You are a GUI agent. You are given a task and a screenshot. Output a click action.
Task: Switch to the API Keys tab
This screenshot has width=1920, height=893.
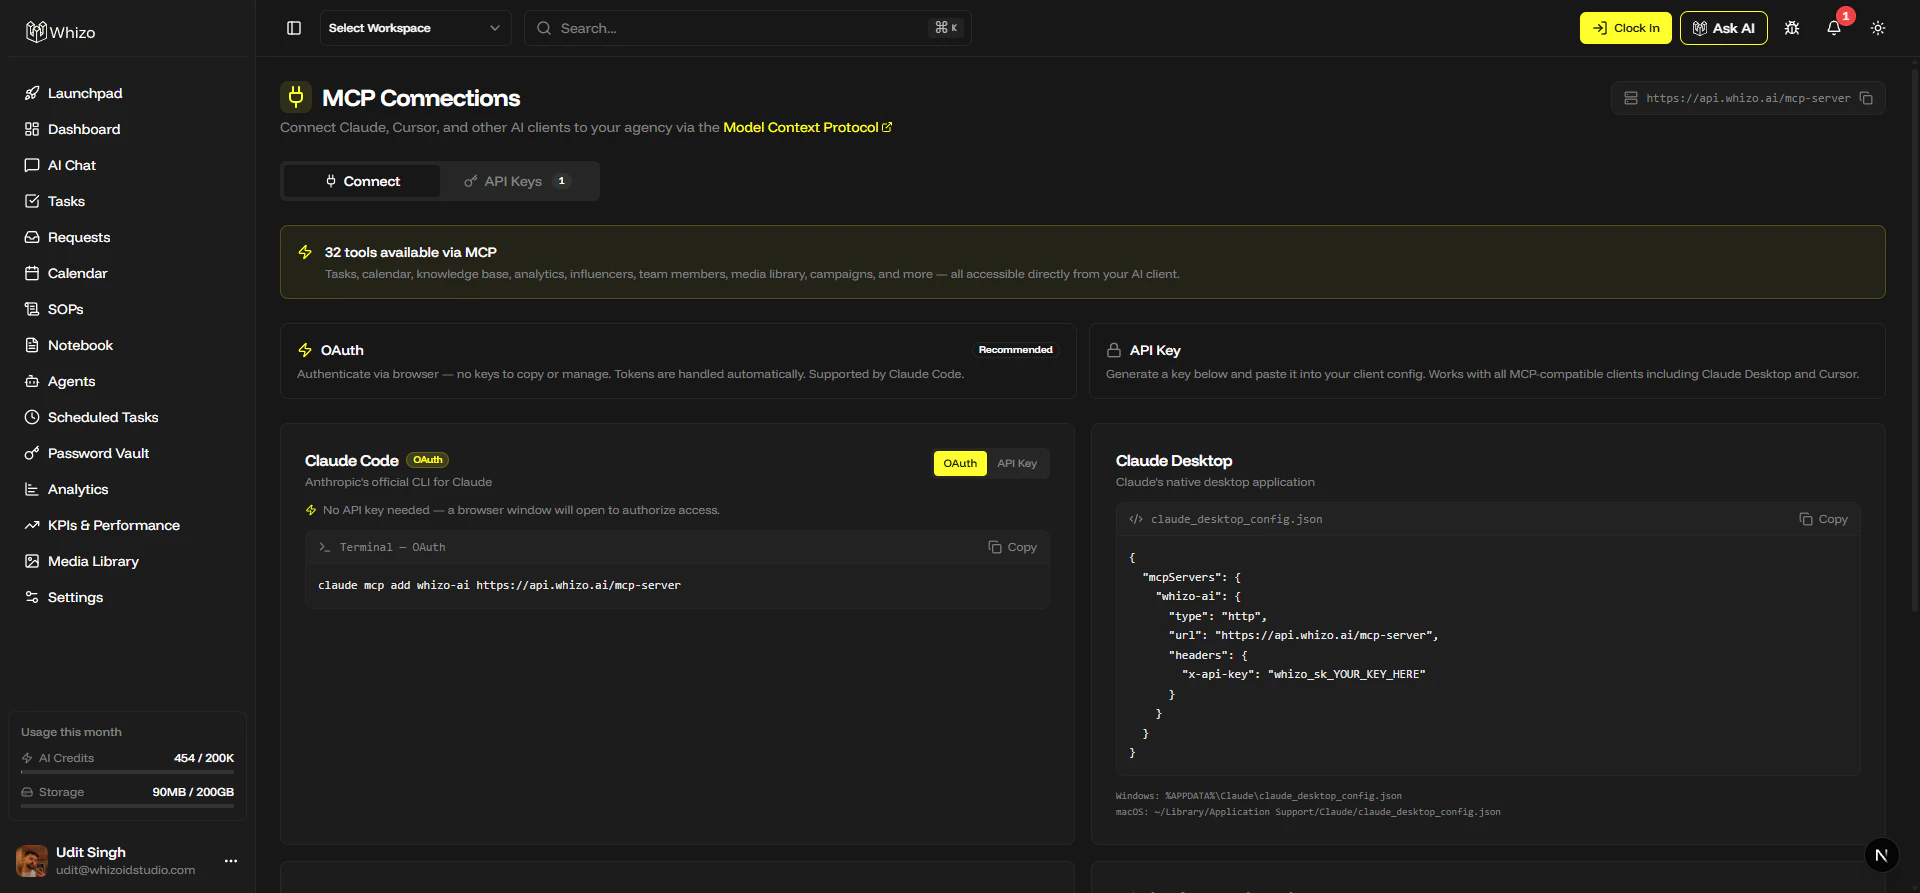click(518, 181)
